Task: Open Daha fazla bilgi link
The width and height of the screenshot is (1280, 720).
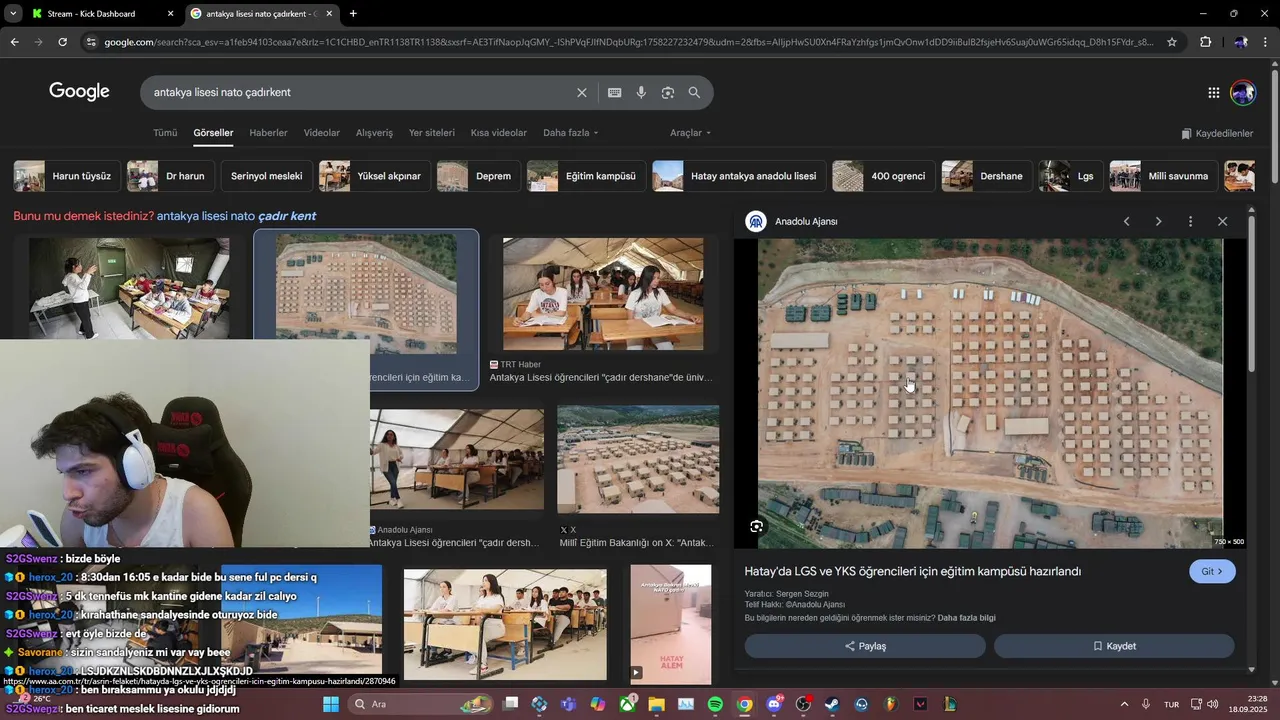Action: pos(966,618)
